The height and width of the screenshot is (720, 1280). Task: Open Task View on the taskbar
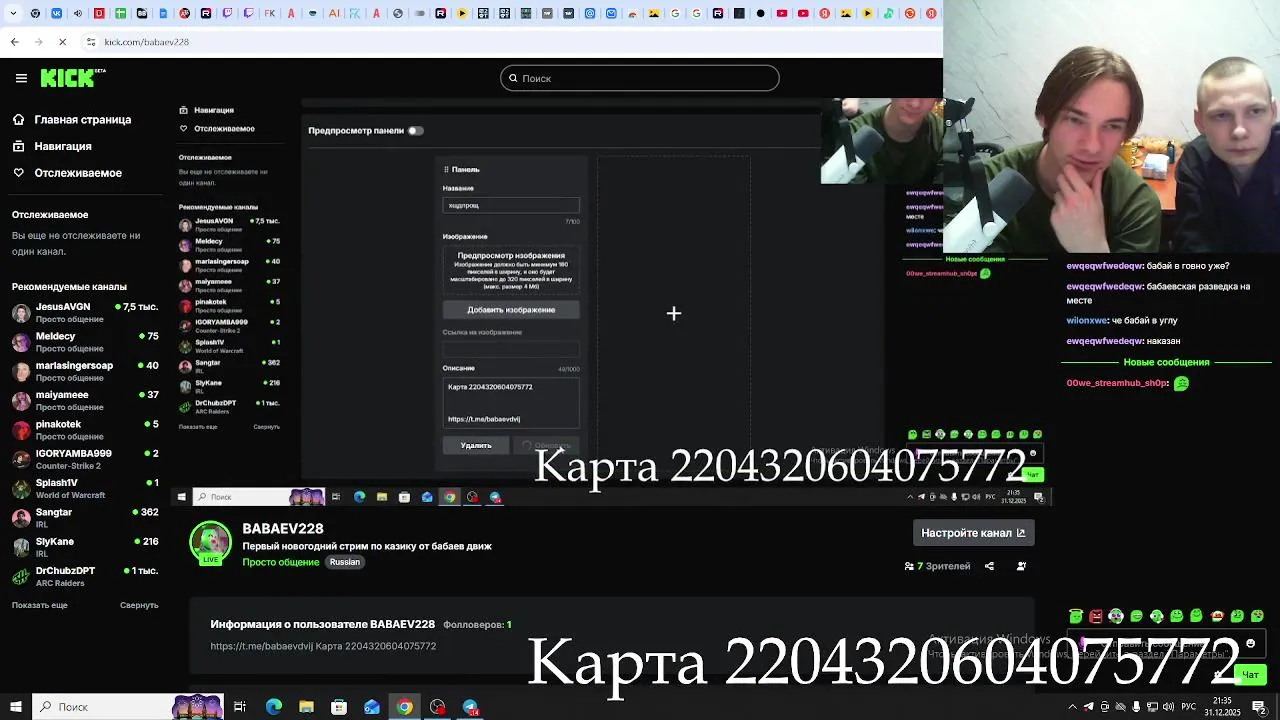pos(240,707)
